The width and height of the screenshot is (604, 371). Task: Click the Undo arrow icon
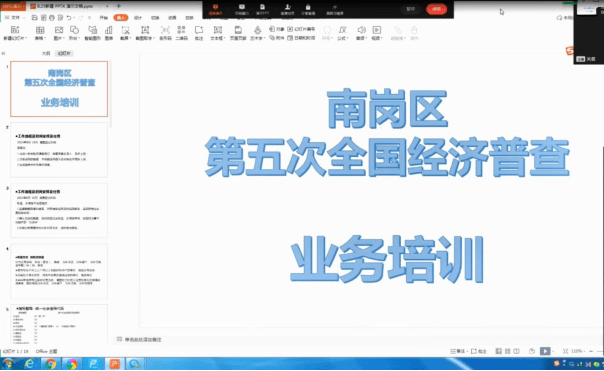tap(69, 18)
